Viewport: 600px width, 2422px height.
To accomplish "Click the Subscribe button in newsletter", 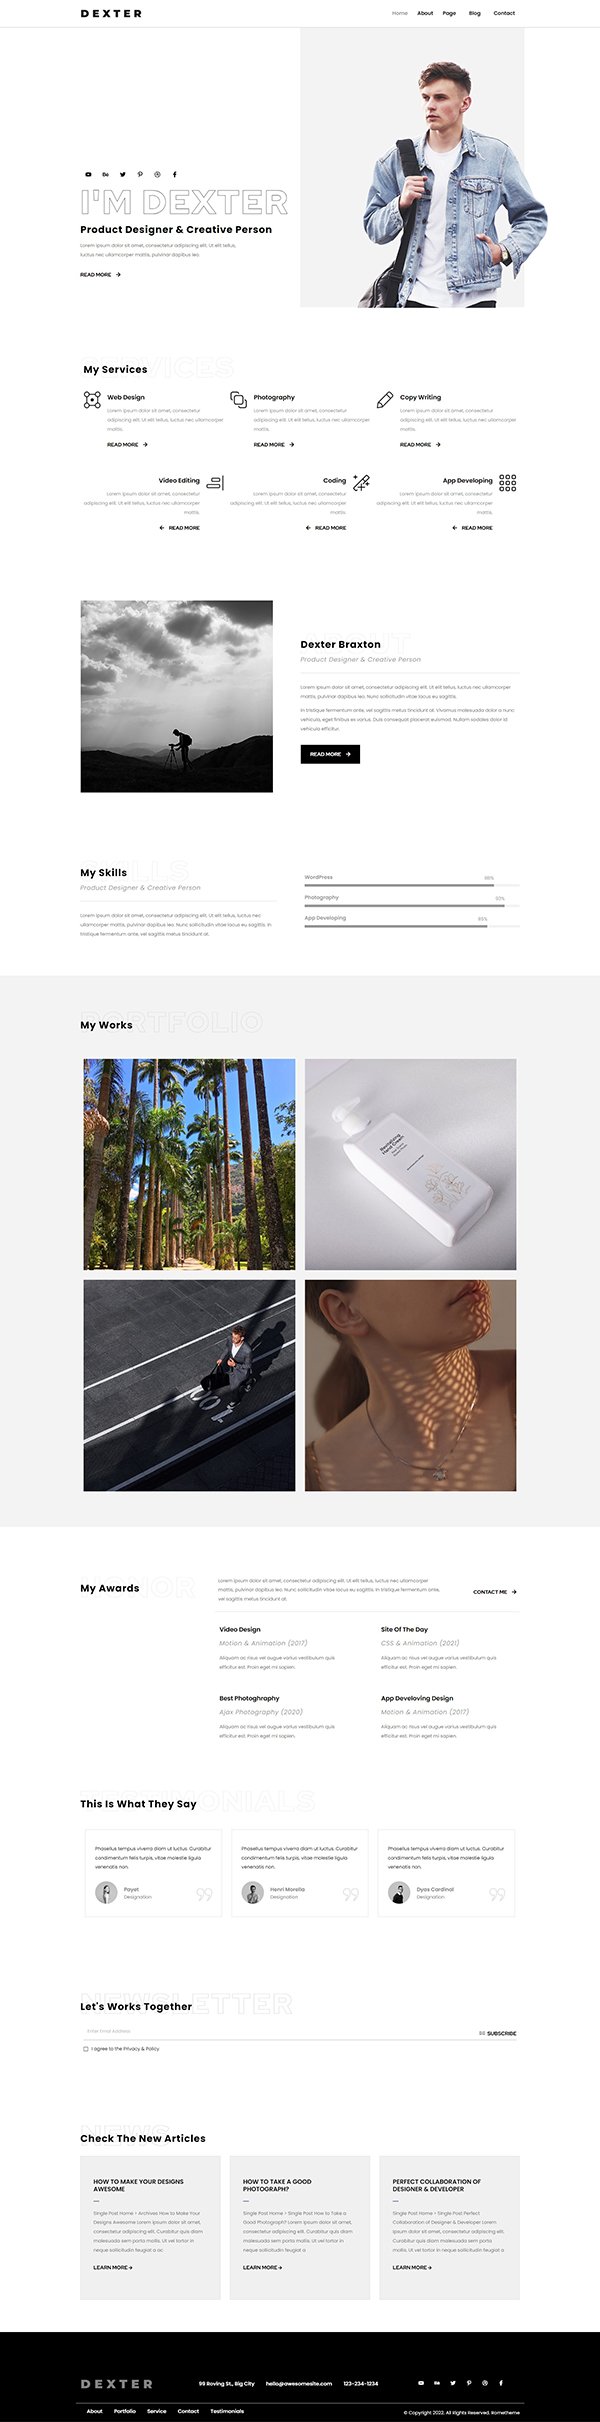I will [x=497, y=2033].
